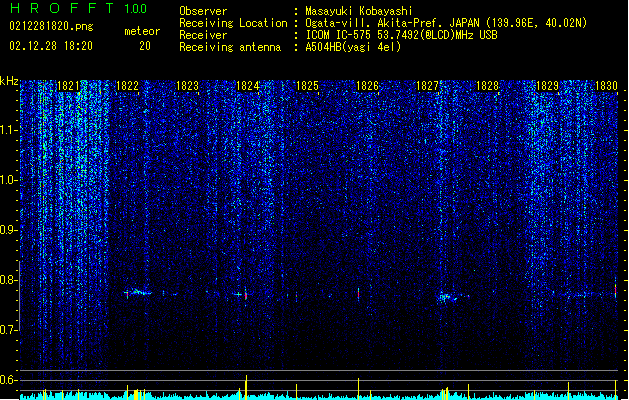The width and height of the screenshot is (629, 400).
Task: Click the 1829 time marker
Action: tap(548, 86)
